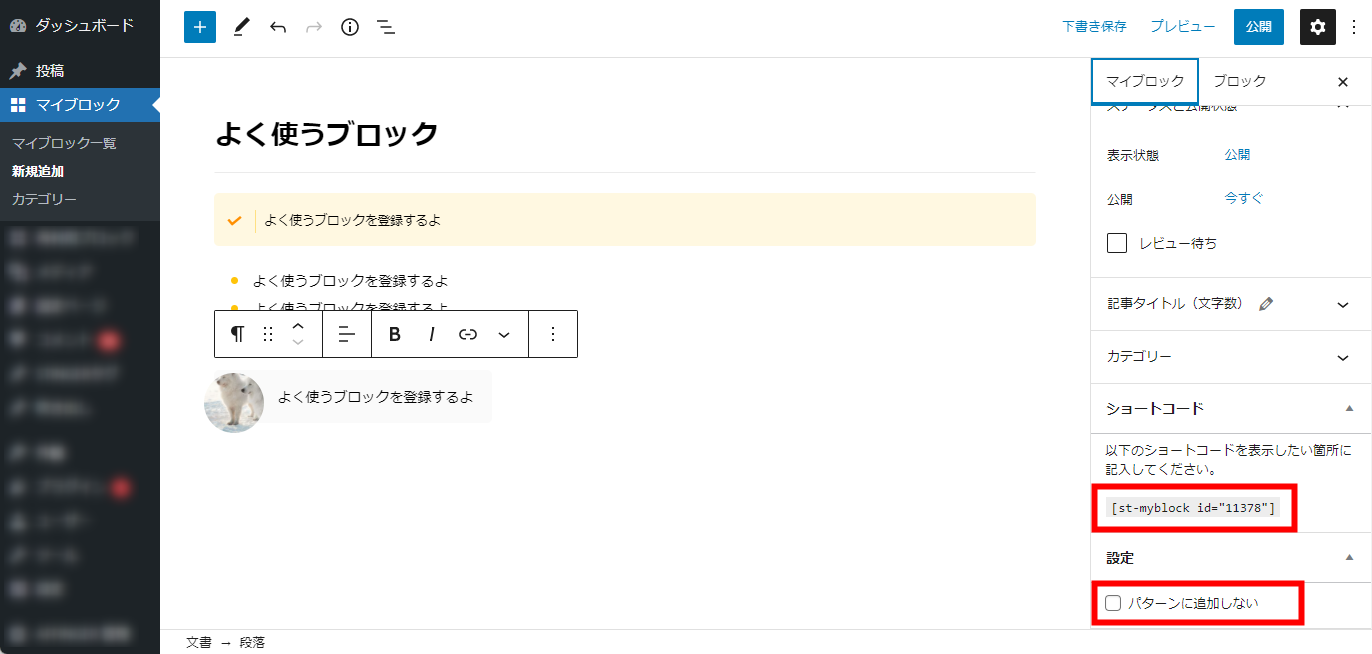The height and width of the screenshot is (654, 1372).
Task: Open マイブロック一覧 in sidebar menu
Action: 64,143
